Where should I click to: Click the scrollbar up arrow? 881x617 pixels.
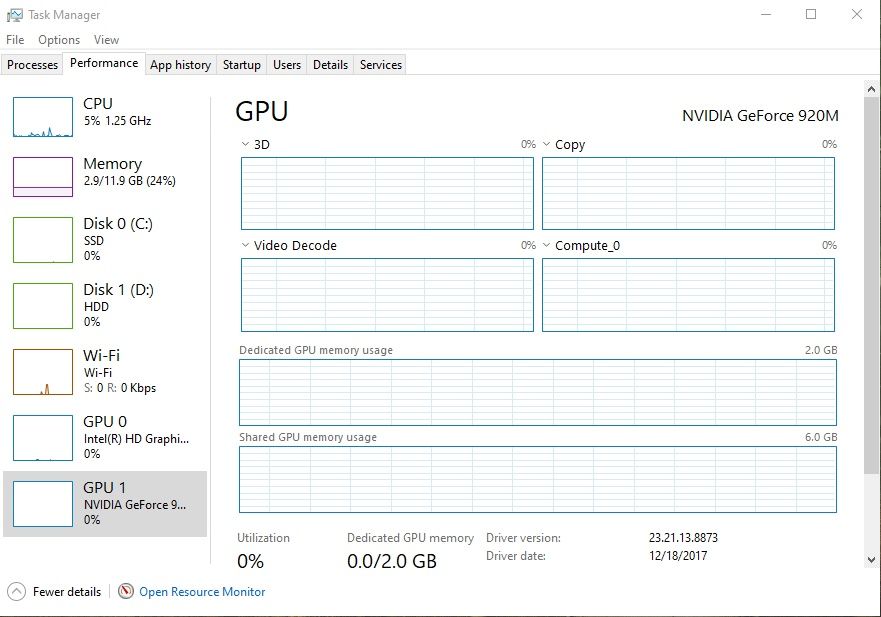(871, 89)
